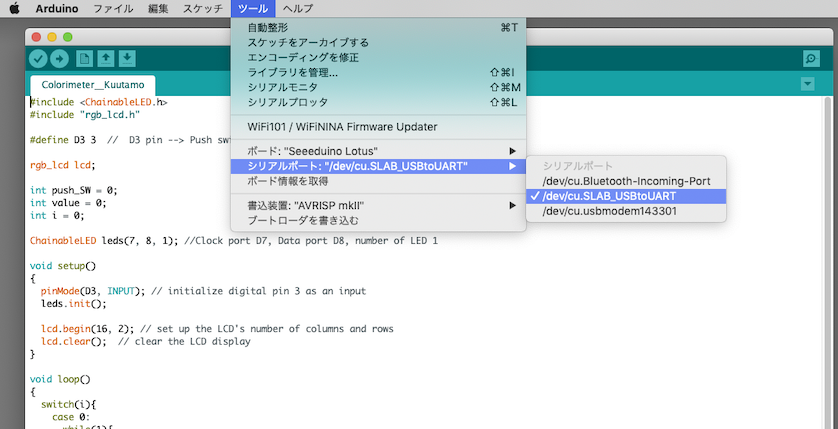
Task: Click the Open sketch up-arrow icon
Action: (106, 59)
